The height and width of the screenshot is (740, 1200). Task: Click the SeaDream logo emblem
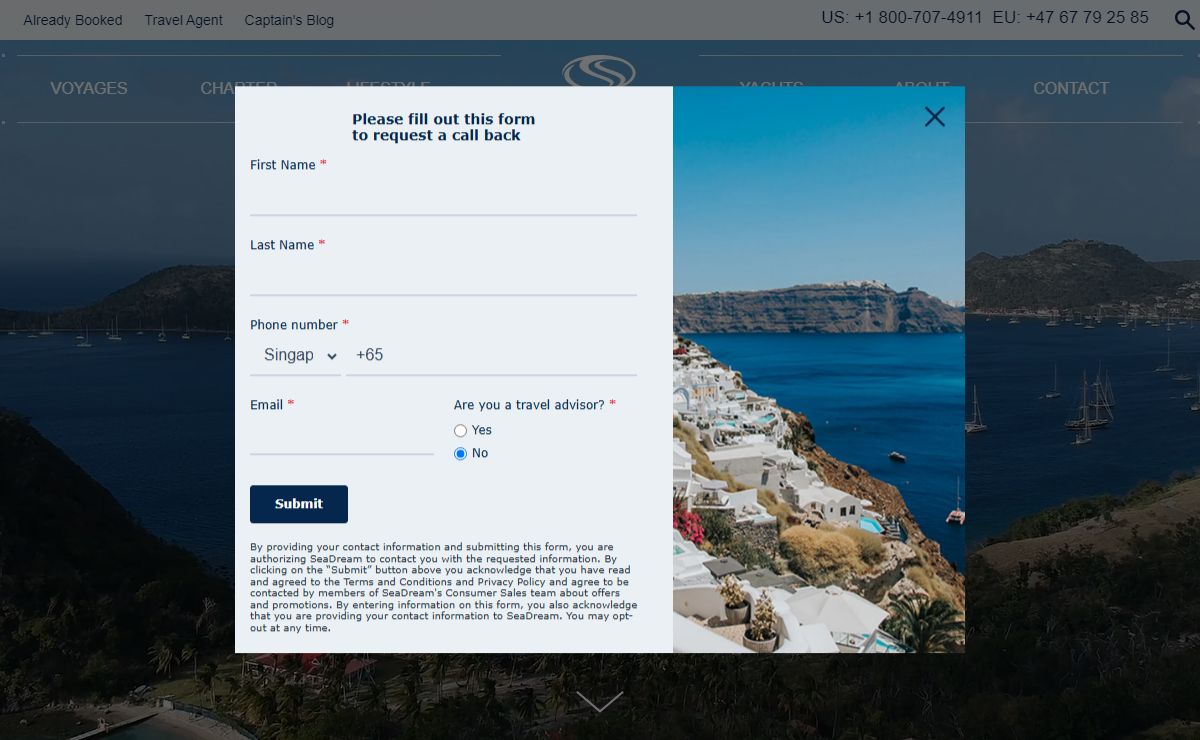[x=599, y=71]
